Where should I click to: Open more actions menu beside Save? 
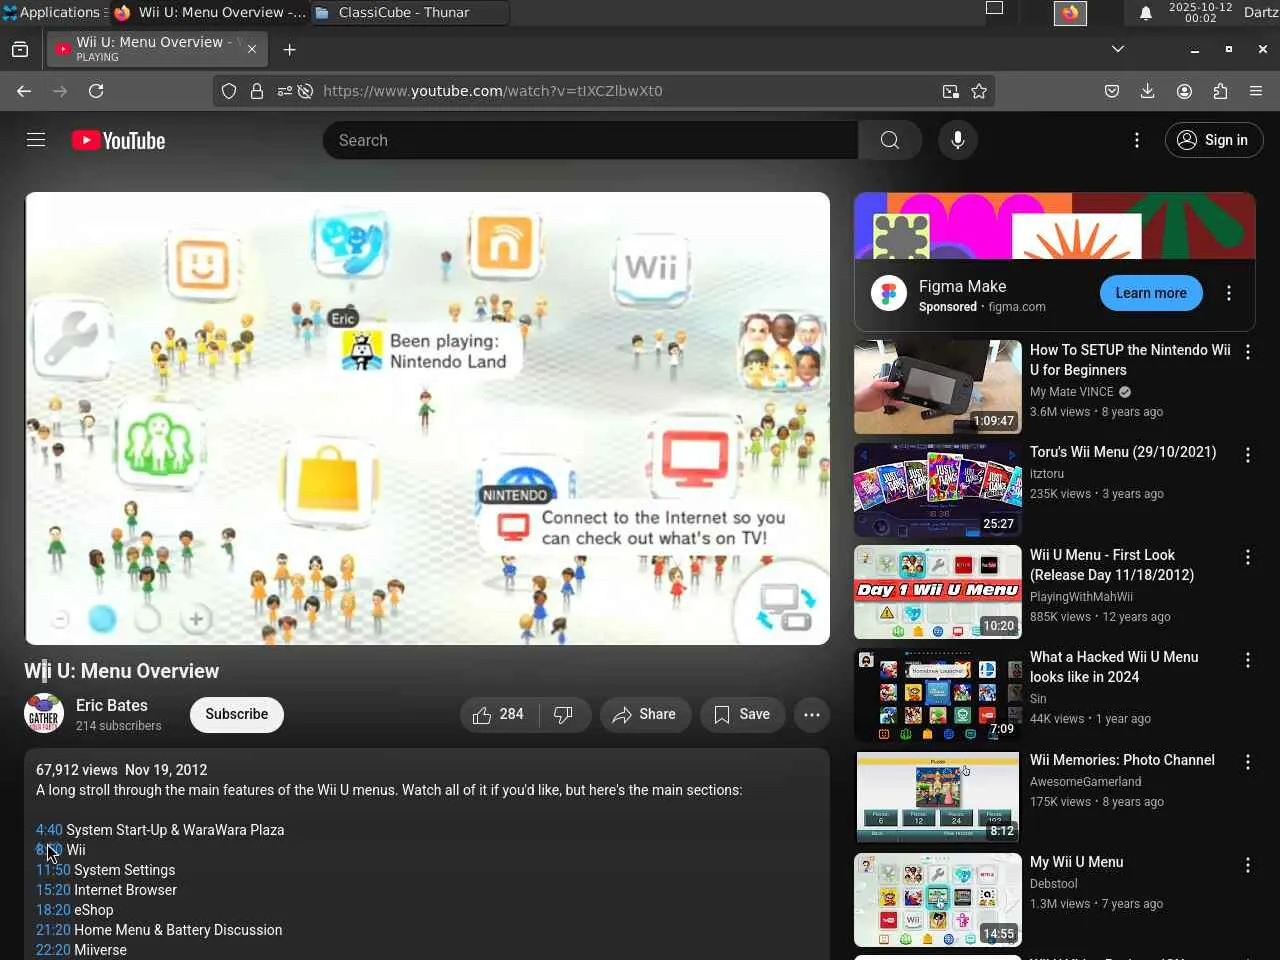pos(812,714)
